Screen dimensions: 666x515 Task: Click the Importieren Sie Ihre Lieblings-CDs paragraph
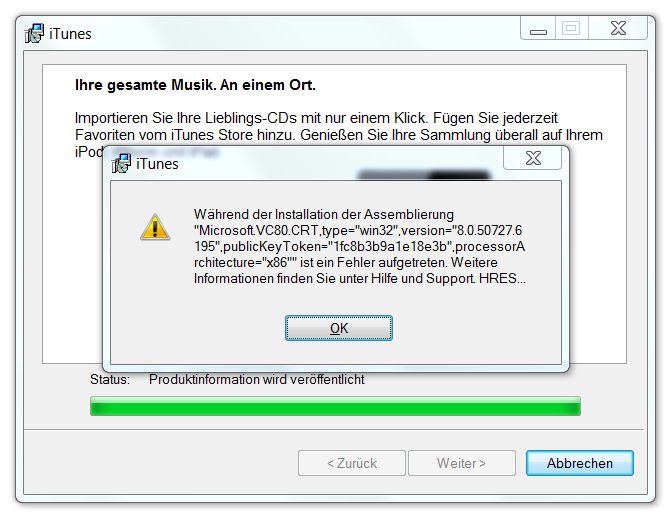(x=339, y=134)
